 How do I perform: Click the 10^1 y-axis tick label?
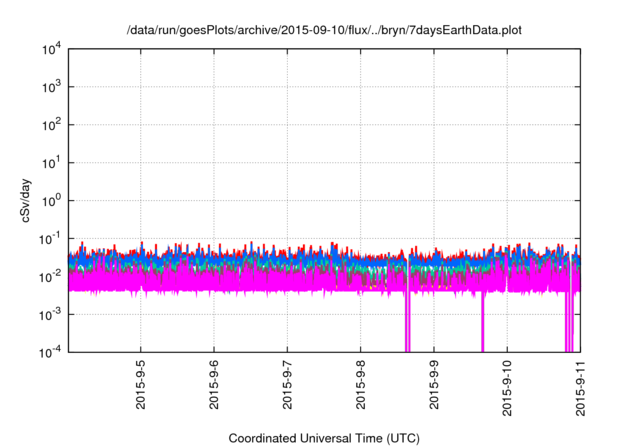click(x=51, y=163)
